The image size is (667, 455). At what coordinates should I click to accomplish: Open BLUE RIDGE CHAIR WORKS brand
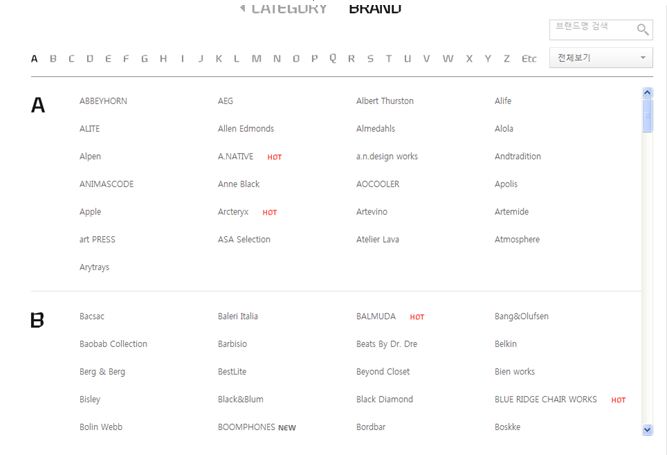(545, 400)
